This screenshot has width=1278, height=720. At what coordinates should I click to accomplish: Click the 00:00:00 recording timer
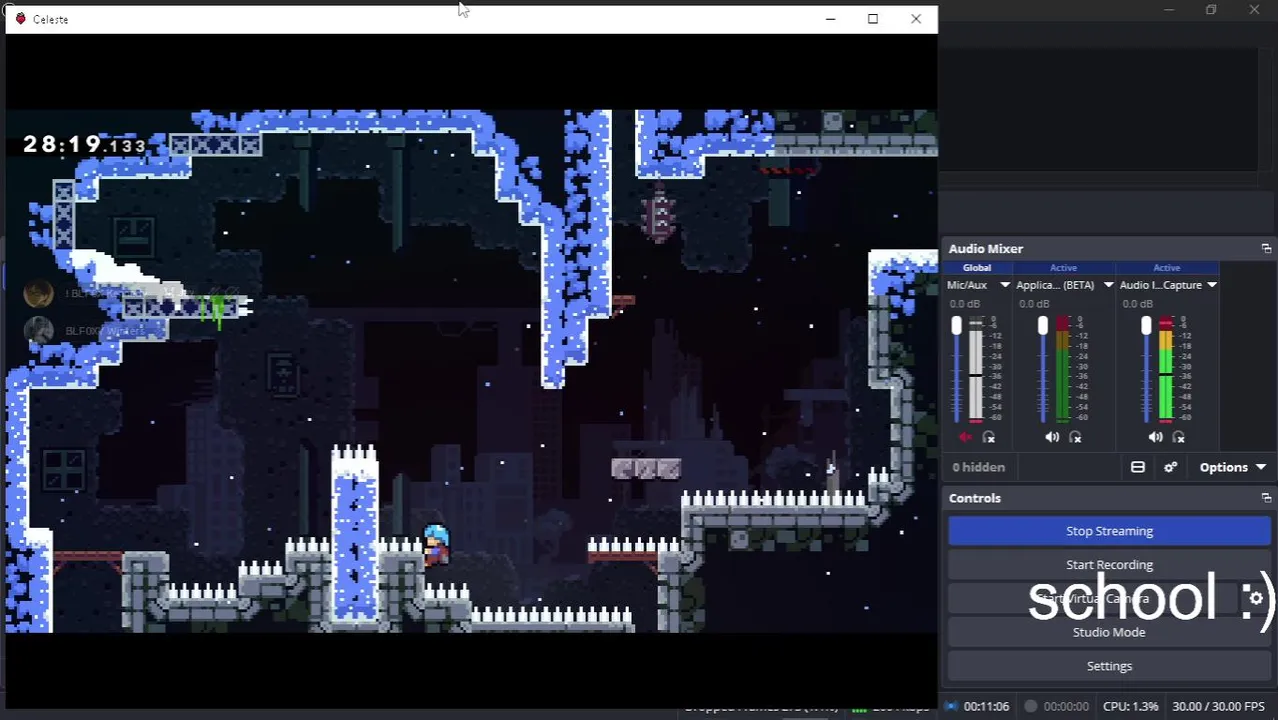click(1066, 706)
